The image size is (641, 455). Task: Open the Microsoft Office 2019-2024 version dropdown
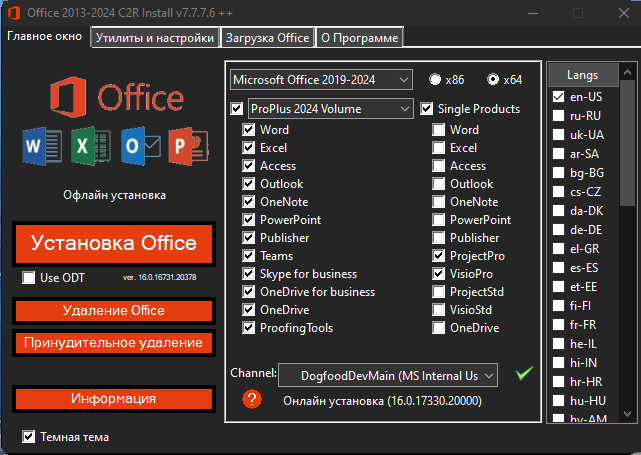point(321,79)
